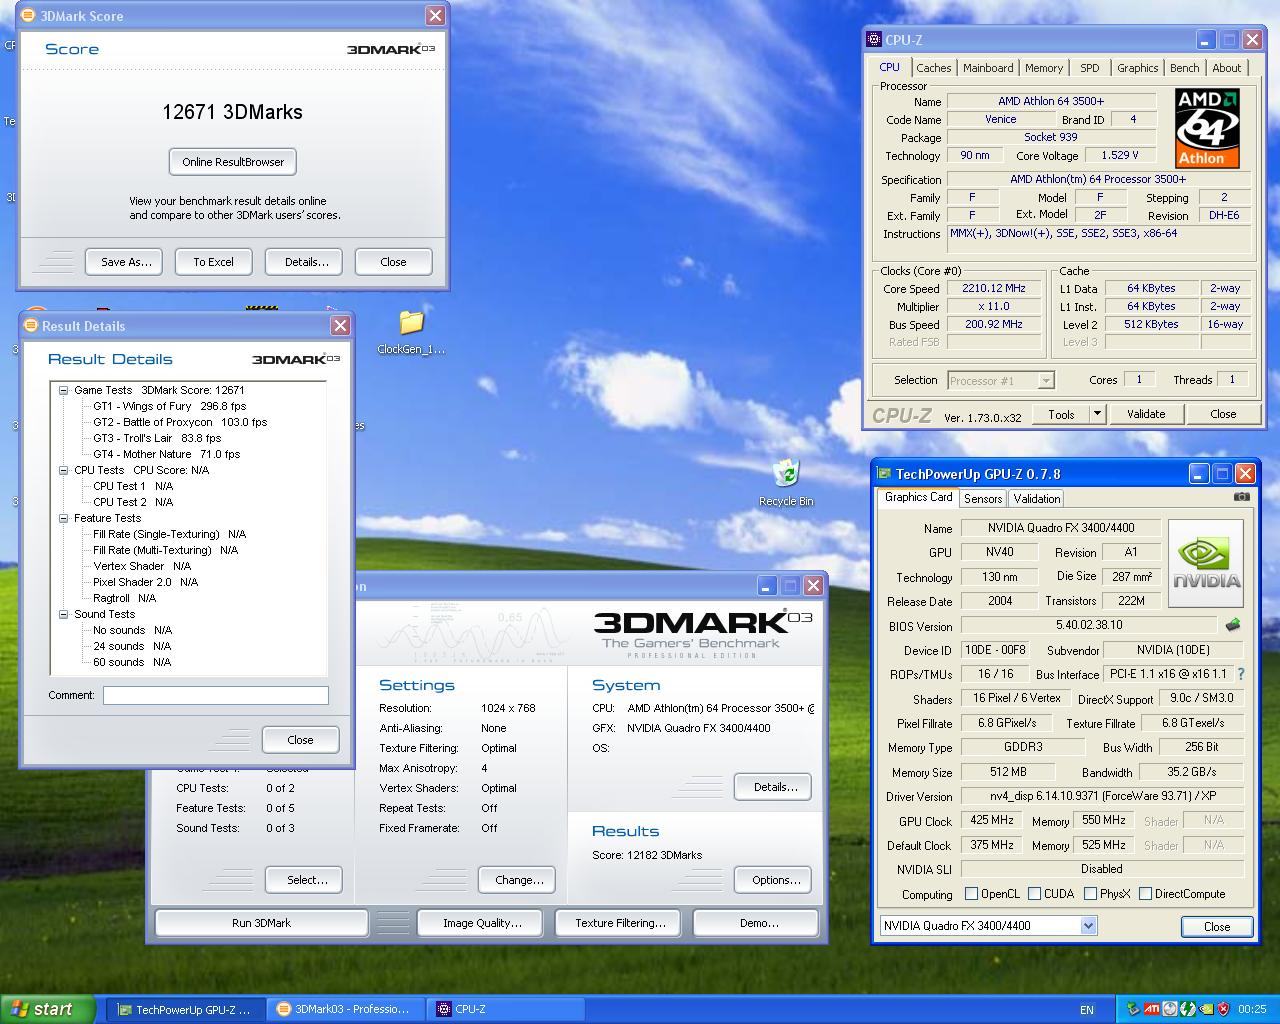Click the ATI tray icon

(x=1151, y=1009)
